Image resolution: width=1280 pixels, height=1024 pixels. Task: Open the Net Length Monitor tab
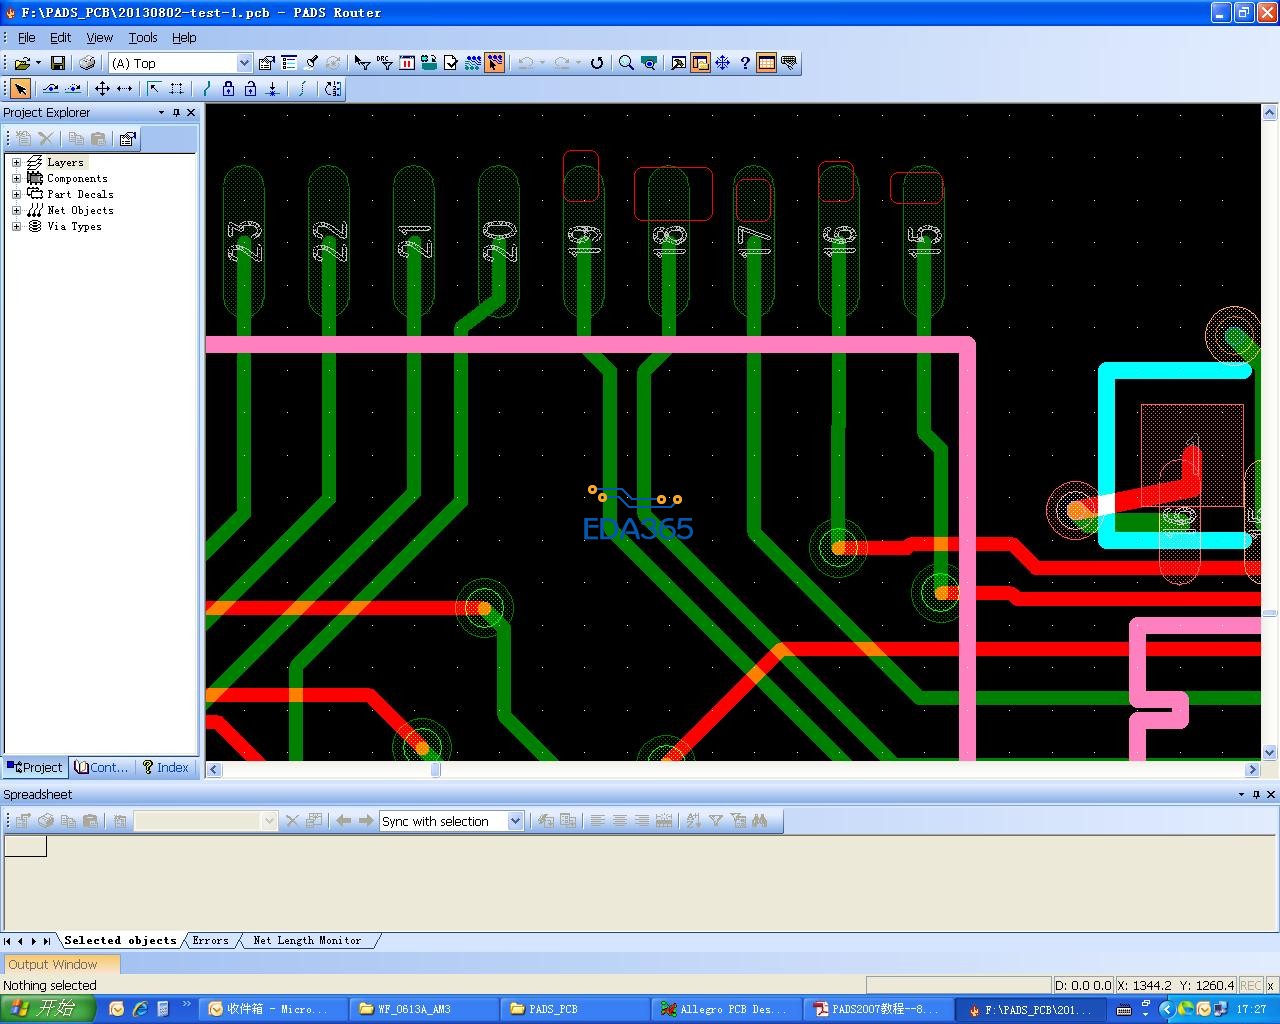[307, 941]
